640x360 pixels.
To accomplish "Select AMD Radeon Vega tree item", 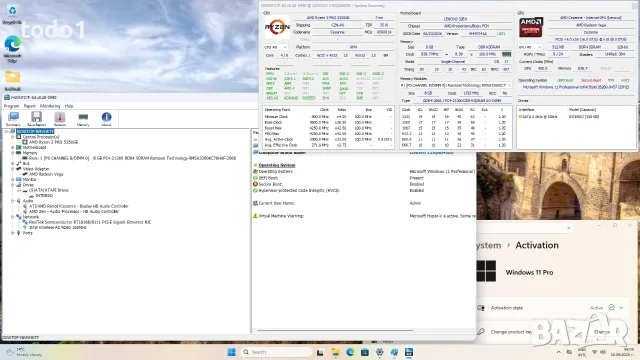I will tap(46, 174).
